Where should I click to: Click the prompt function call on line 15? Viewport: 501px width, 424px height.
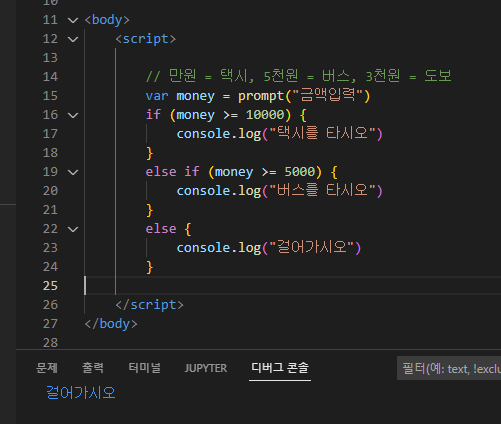point(261,96)
